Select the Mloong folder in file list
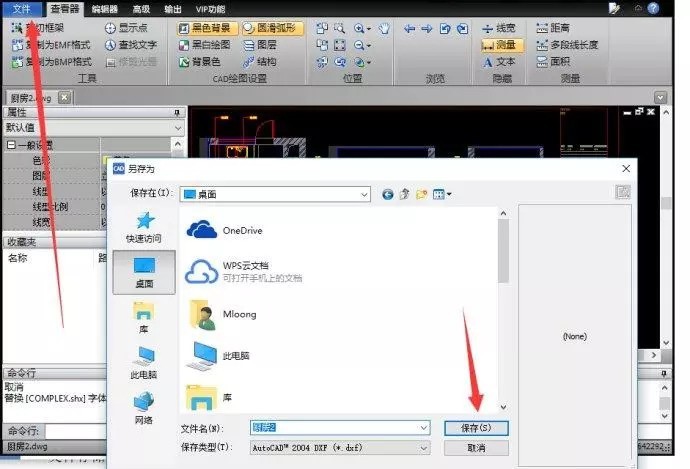 point(223,315)
